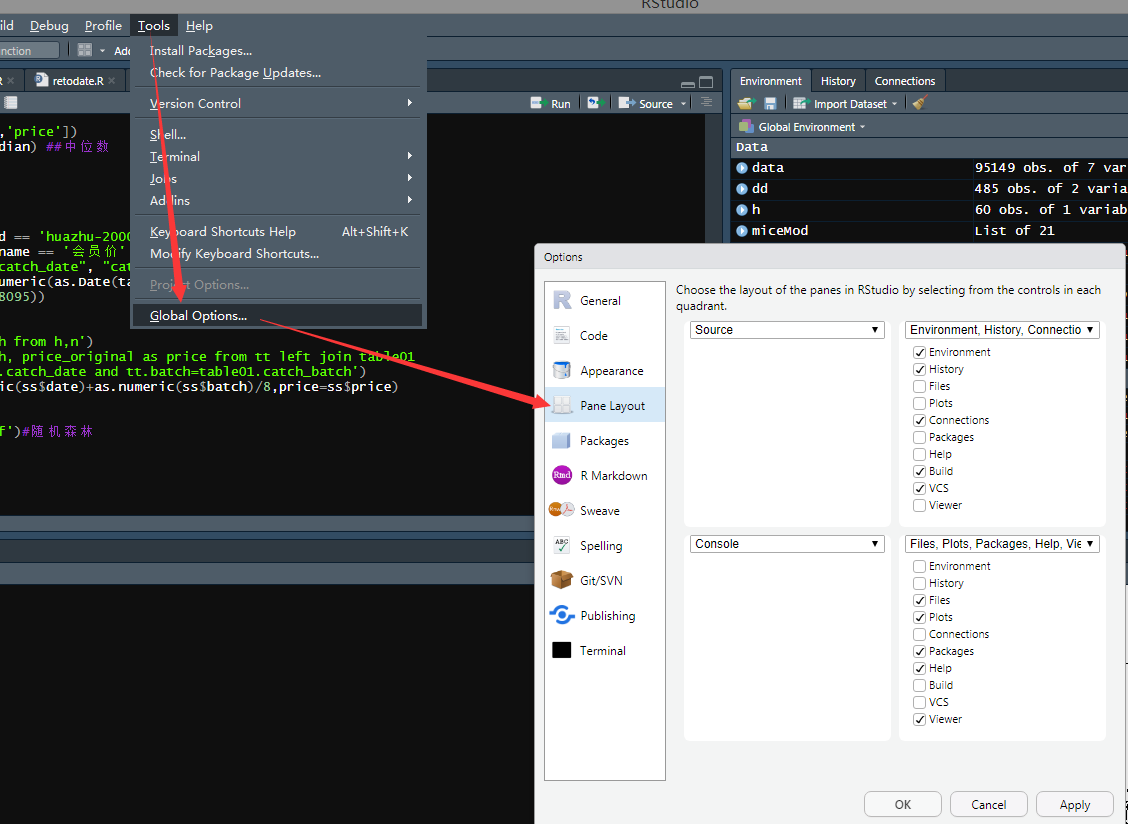The height and width of the screenshot is (824, 1128).
Task: Choose Check for Package Updates
Action: 279,73
